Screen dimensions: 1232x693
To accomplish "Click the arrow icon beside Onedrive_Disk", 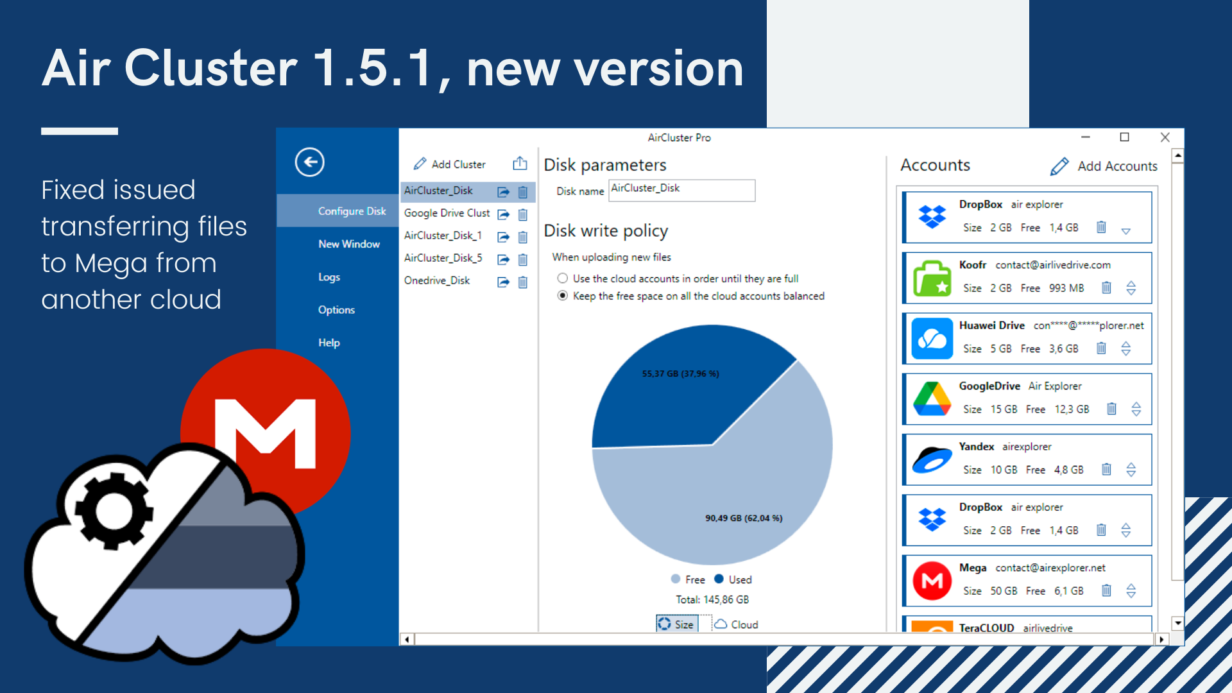I will tap(504, 282).
